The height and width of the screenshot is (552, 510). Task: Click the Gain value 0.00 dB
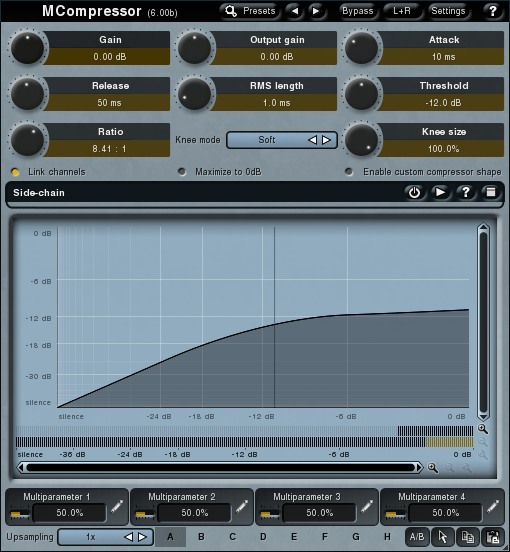tap(109, 57)
